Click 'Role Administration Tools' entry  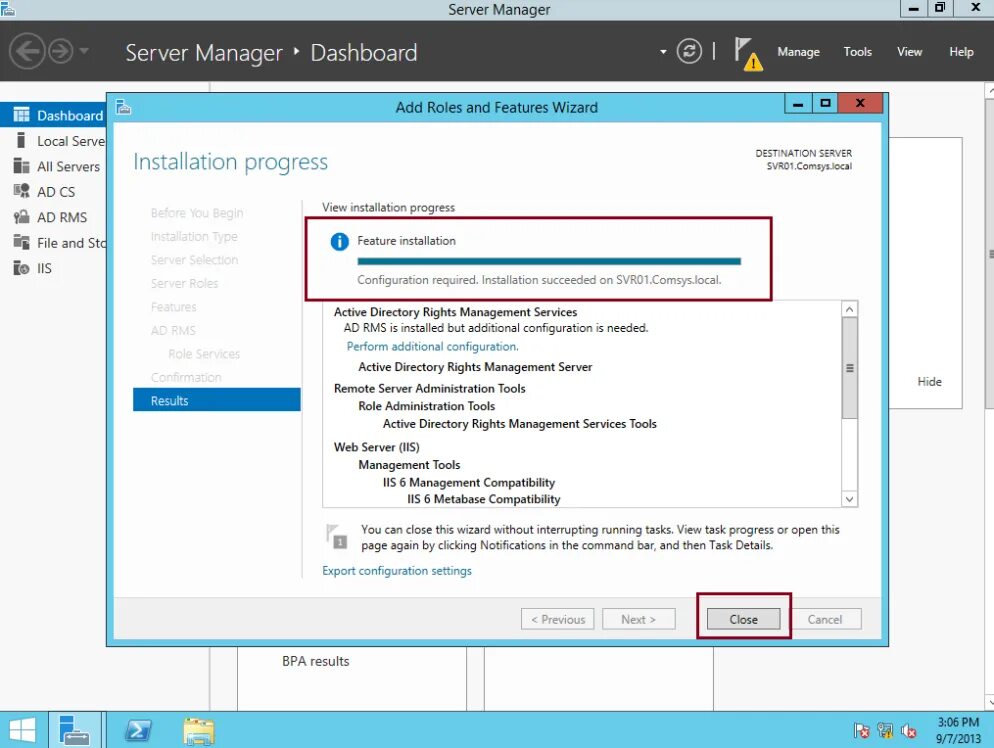point(427,406)
